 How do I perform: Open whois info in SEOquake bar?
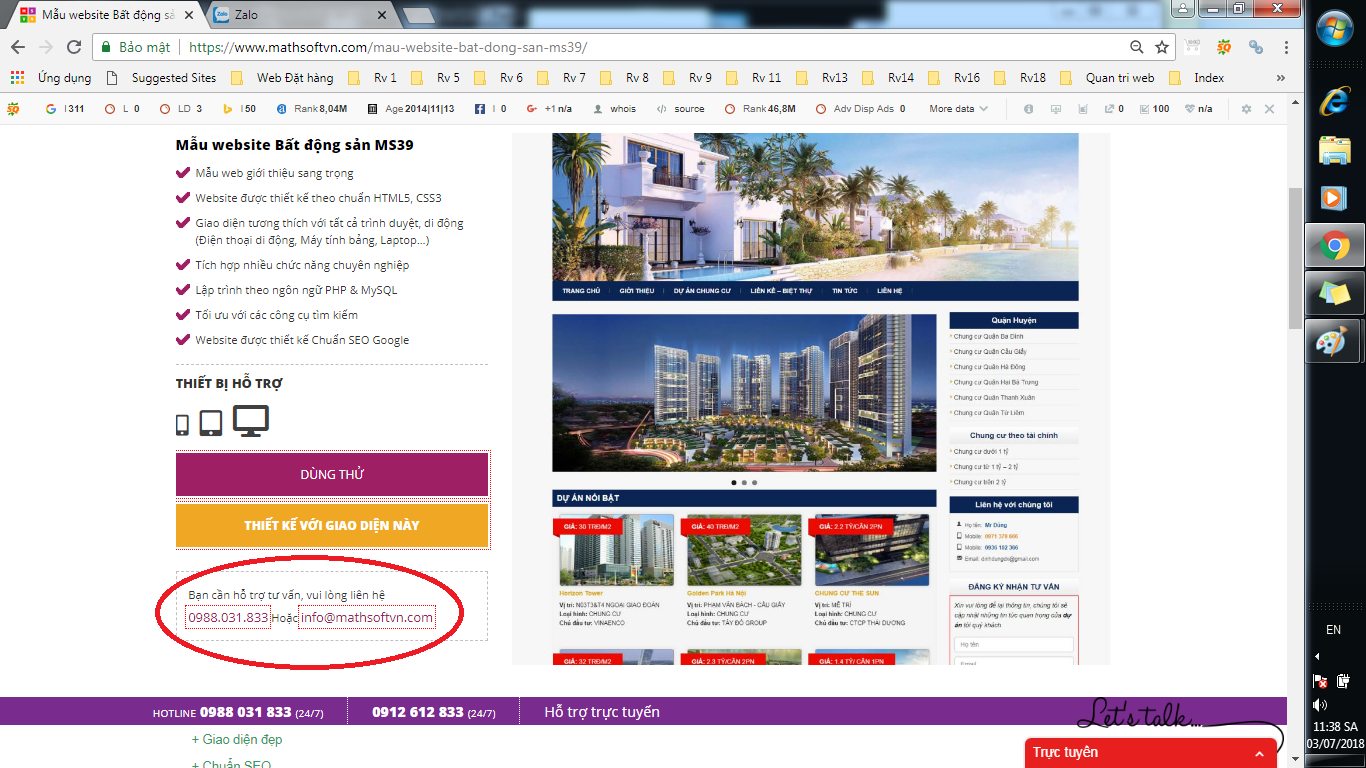click(614, 109)
